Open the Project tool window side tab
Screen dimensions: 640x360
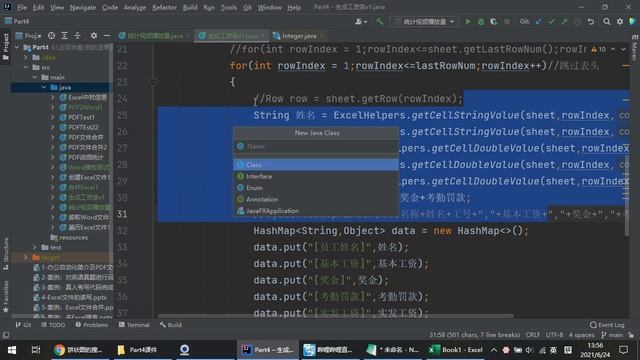[5, 46]
